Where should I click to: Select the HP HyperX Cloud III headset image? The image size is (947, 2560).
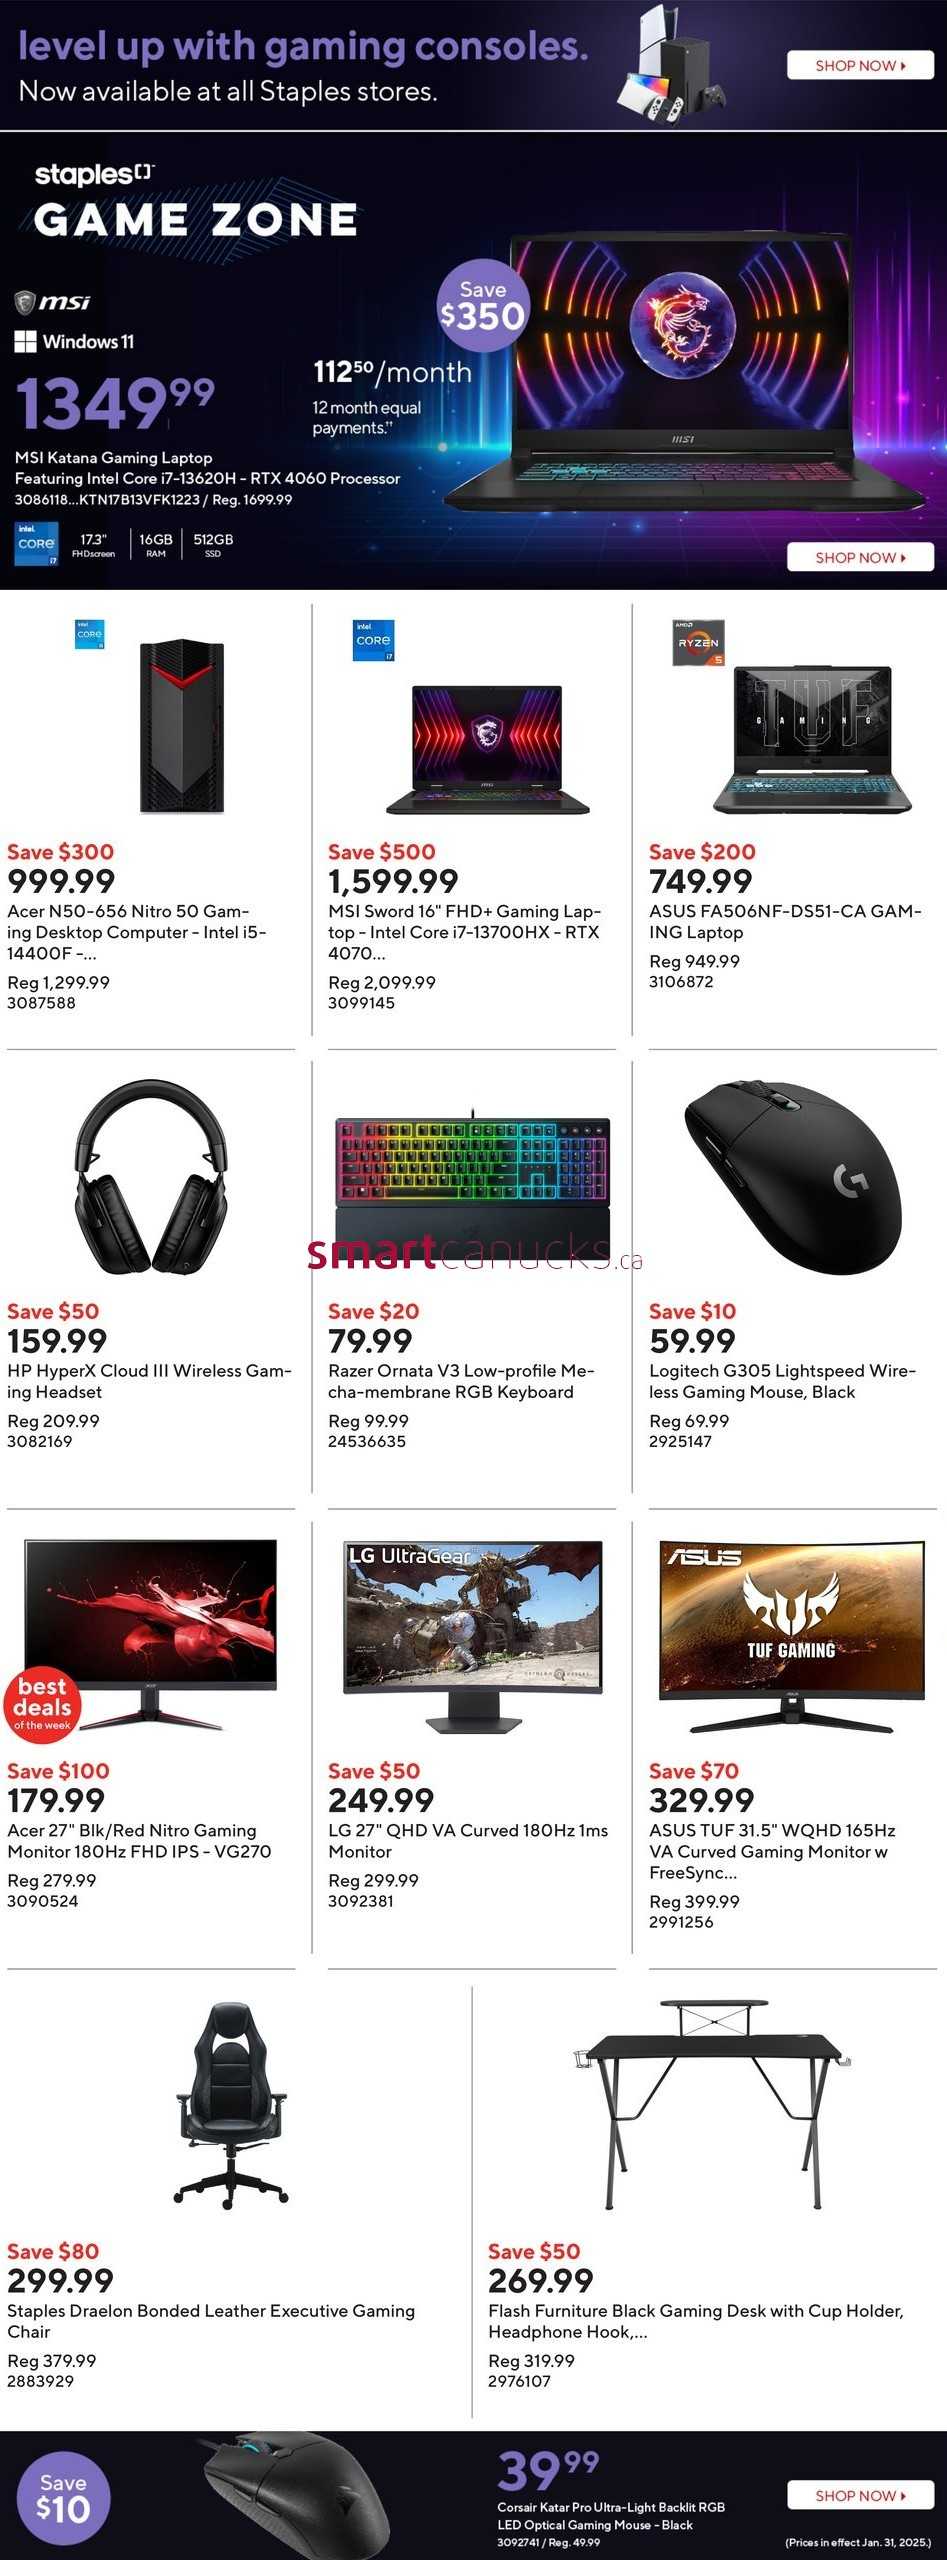(151, 1176)
